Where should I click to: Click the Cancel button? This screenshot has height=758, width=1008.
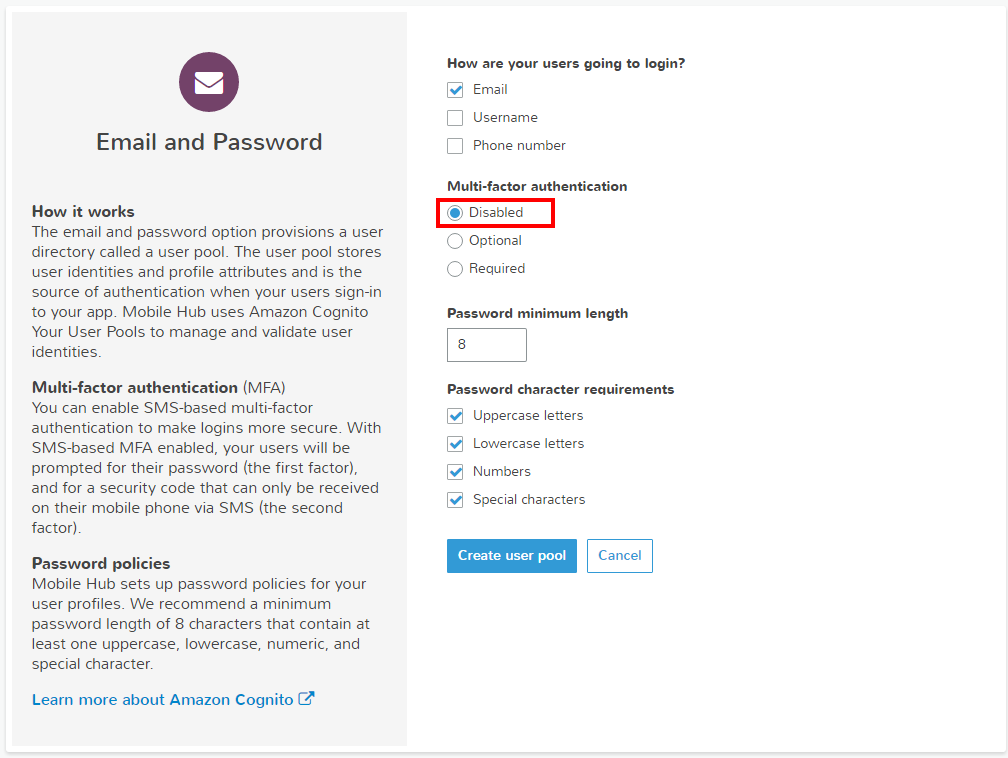[620, 555]
